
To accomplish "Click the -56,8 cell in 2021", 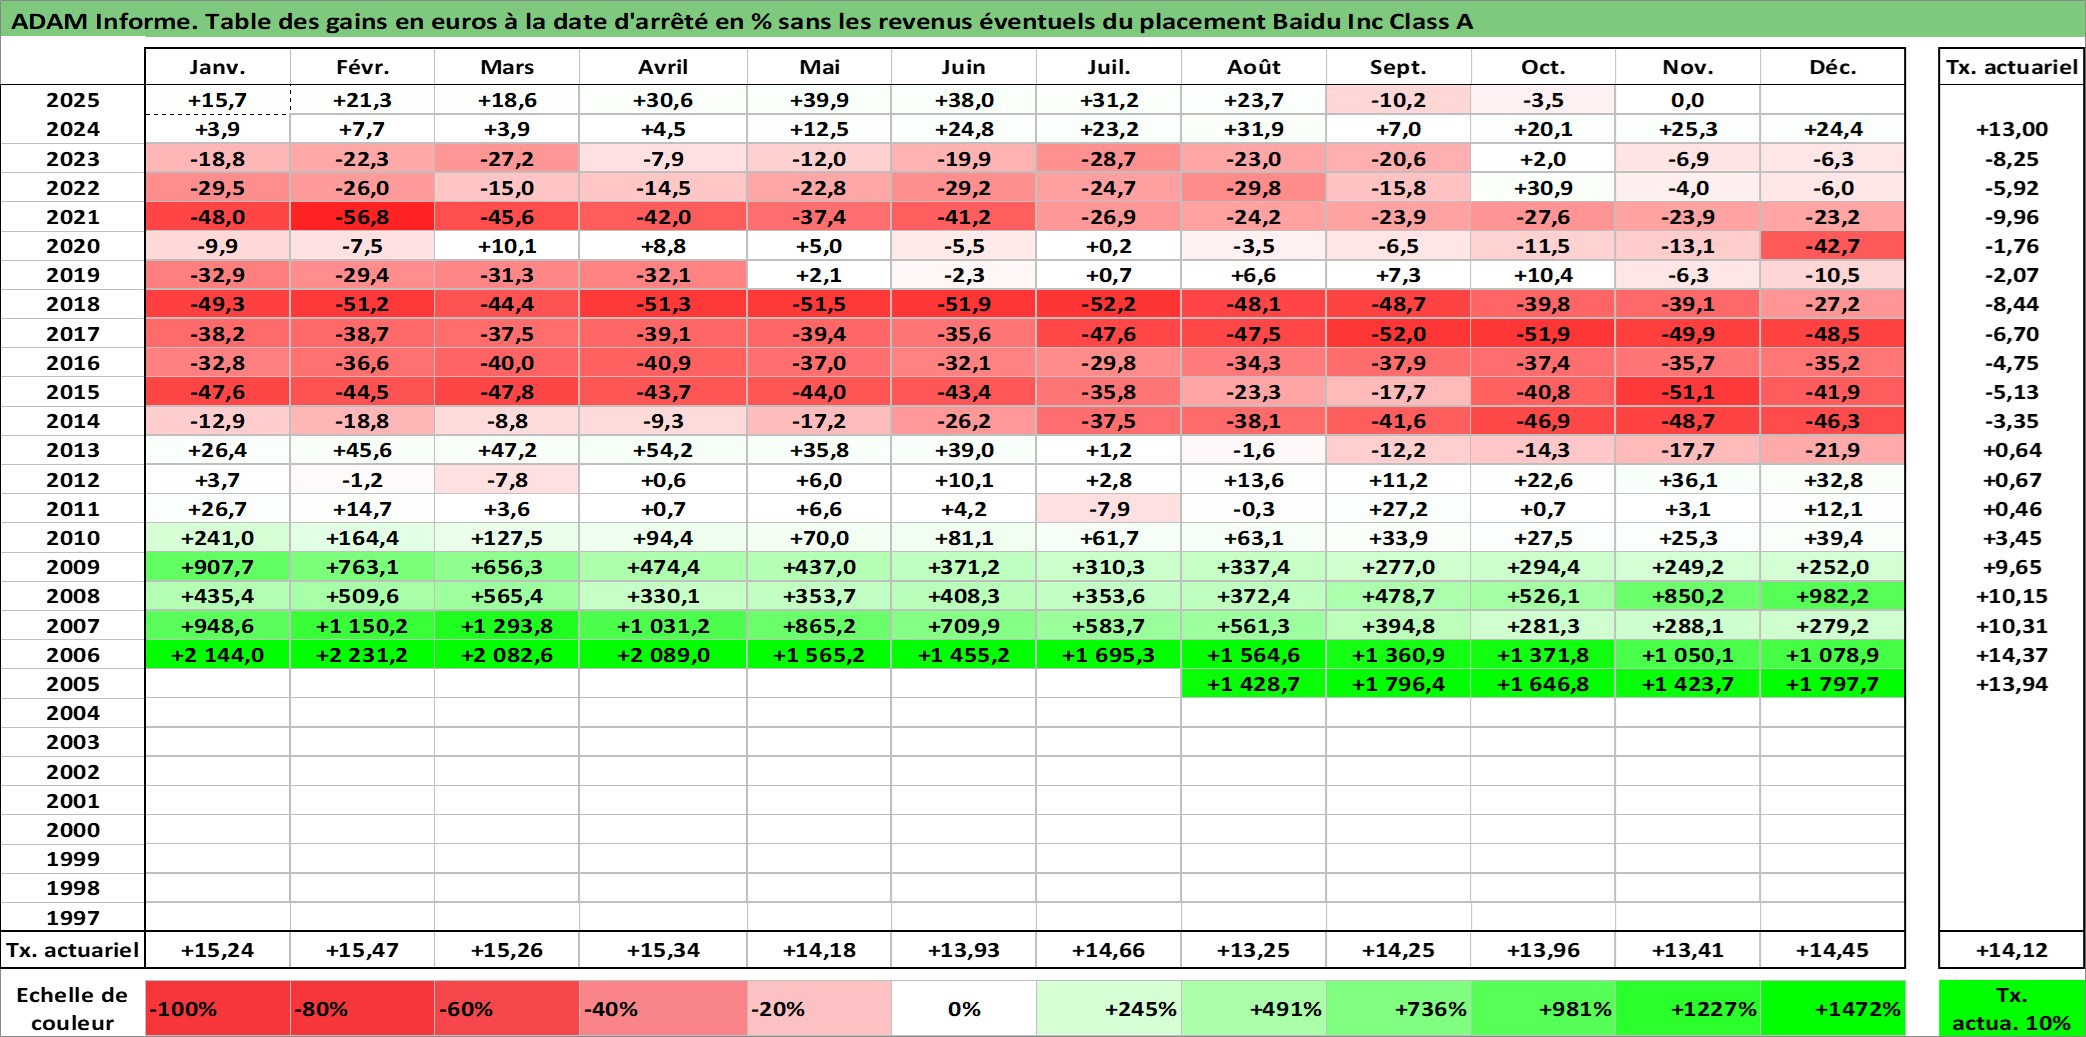I will tap(362, 217).
